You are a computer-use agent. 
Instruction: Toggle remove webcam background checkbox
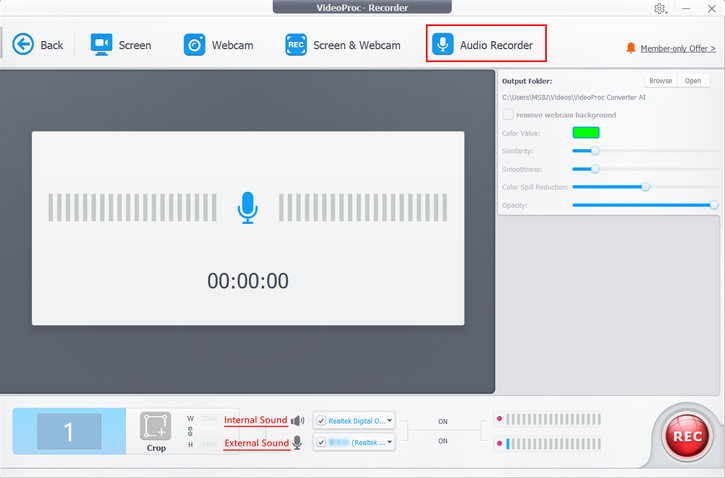(508, 114)
